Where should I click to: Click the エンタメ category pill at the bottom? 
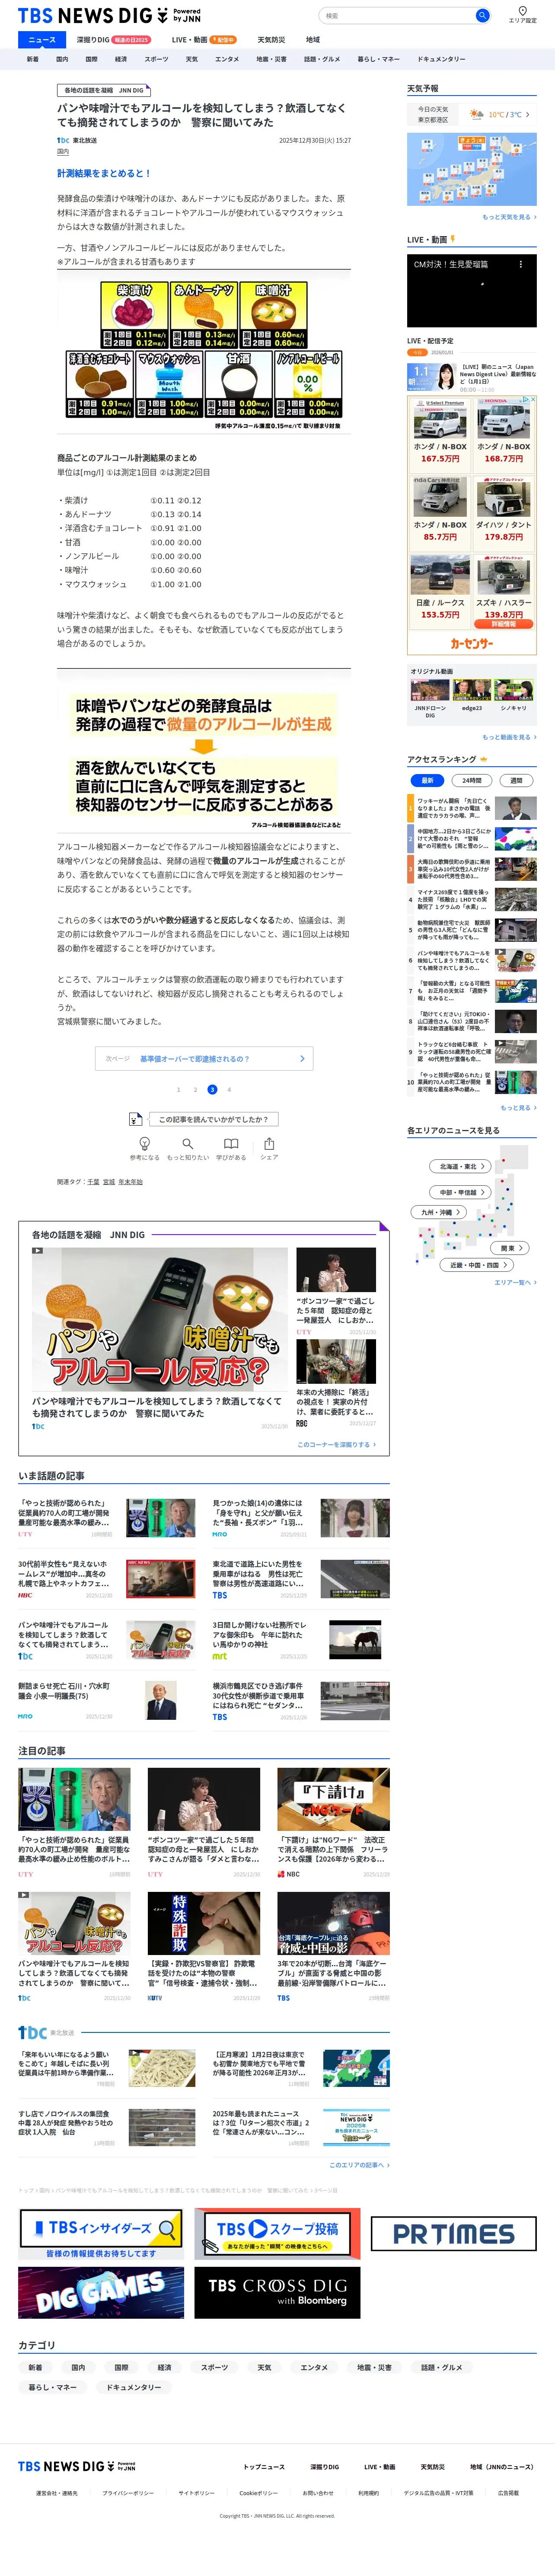pyautogui.click(x=314, y=2367)
